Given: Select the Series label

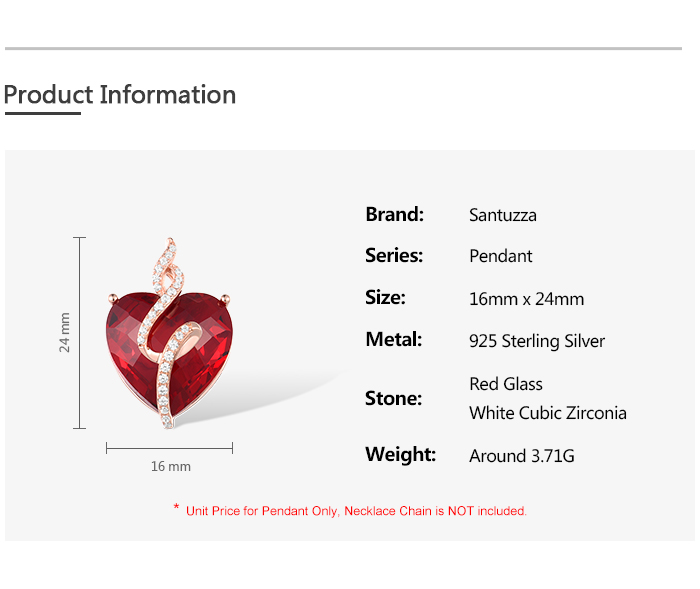Looking at the screenshot, I should (x=394, y=256).
